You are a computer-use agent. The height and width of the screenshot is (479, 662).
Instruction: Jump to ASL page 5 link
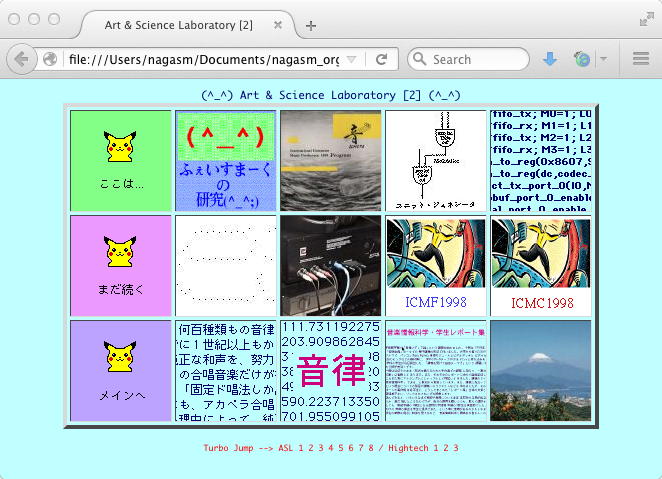(x=341, y=448)
